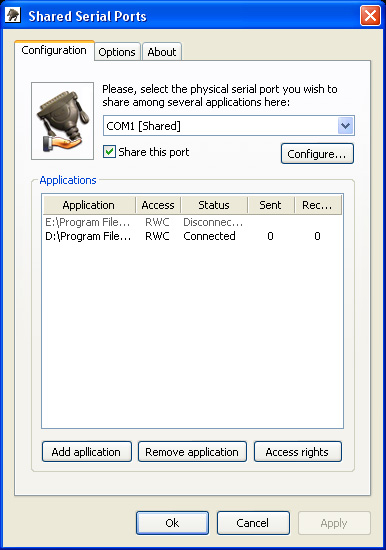Select the D:\Program File... application row

tap(192, 236)
